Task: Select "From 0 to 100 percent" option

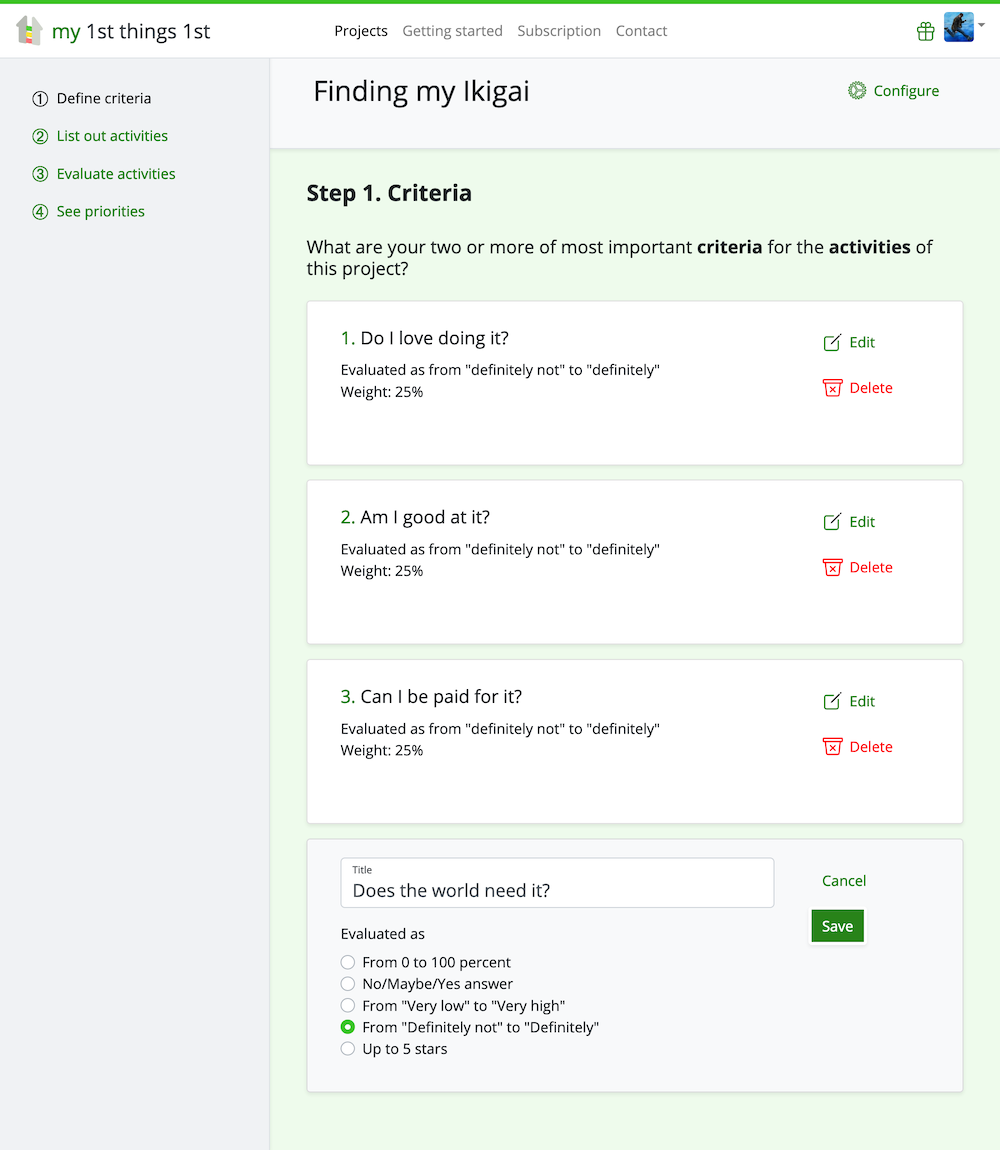Action: coord(348,962)
